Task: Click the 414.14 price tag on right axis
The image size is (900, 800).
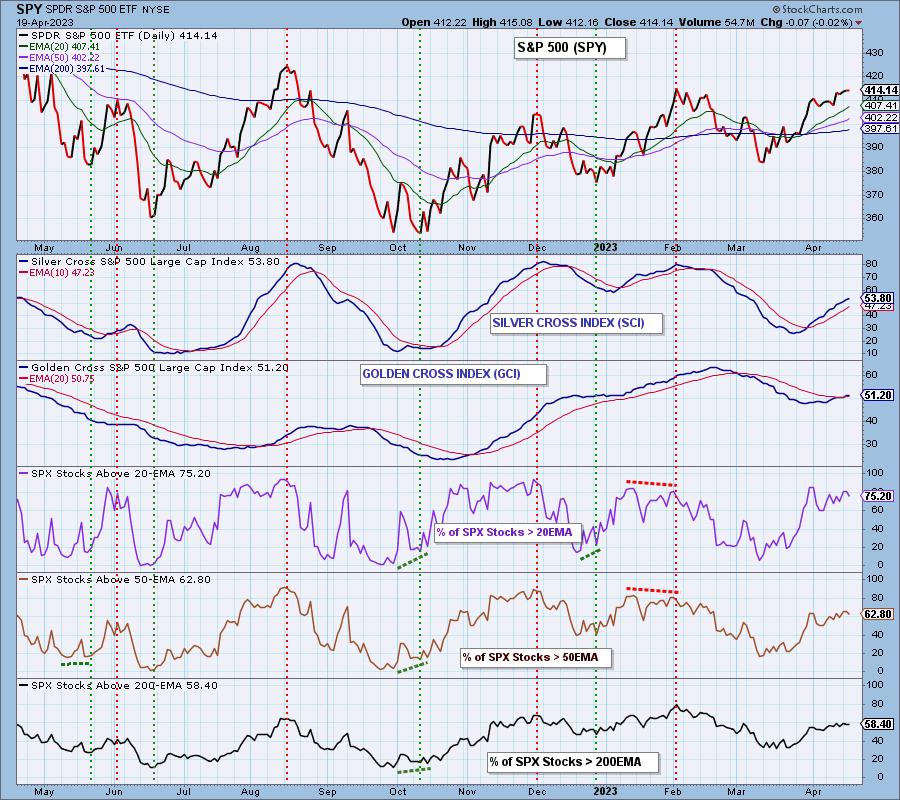Action: coord(880,90)
